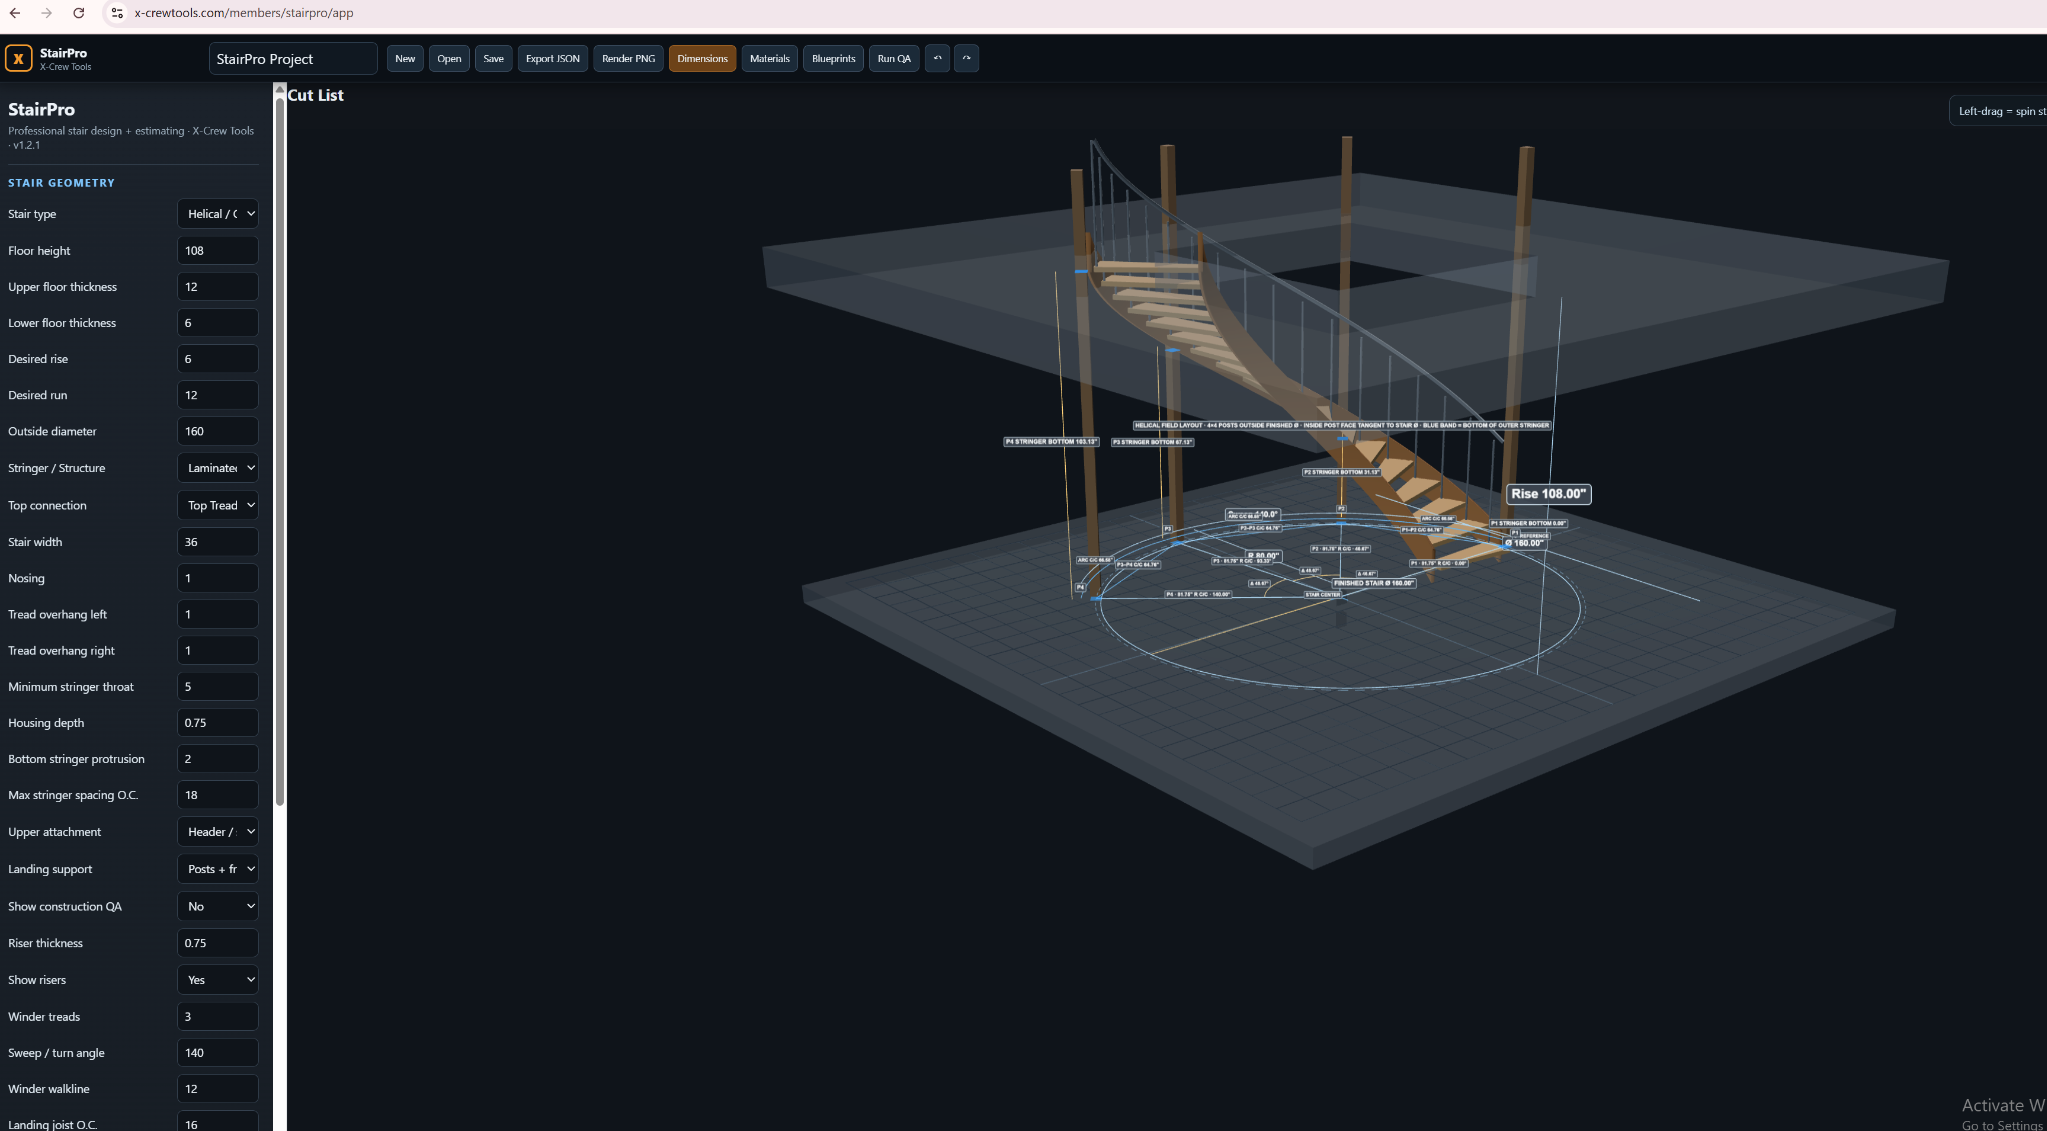Image resolution: width=2047 pixels, height=1131 pixels.
Task: Click the sidebar vertical scrollbar
Action: (280, 450)
